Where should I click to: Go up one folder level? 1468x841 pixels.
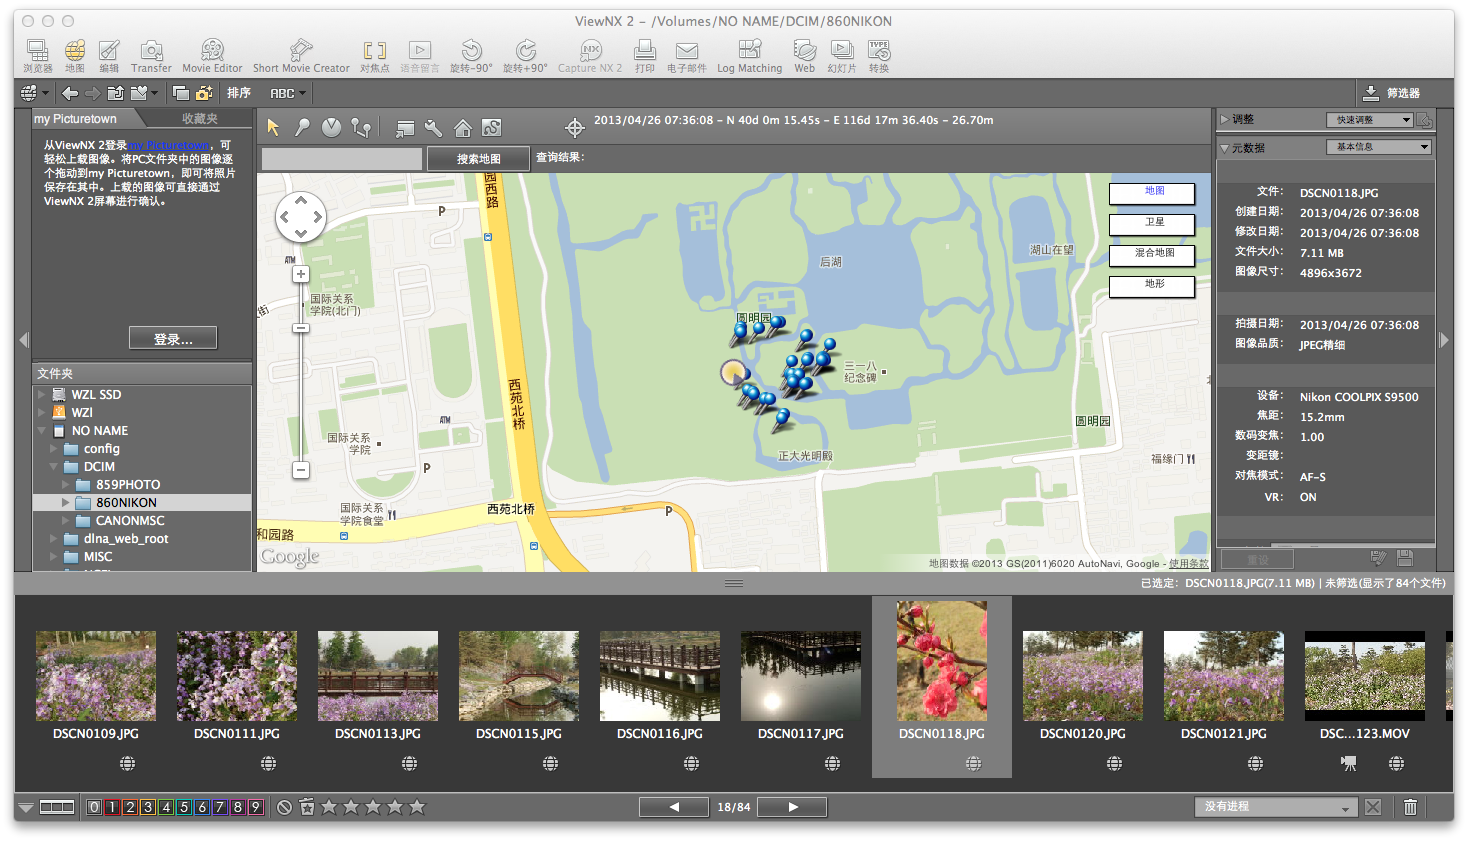coord(116,93)
